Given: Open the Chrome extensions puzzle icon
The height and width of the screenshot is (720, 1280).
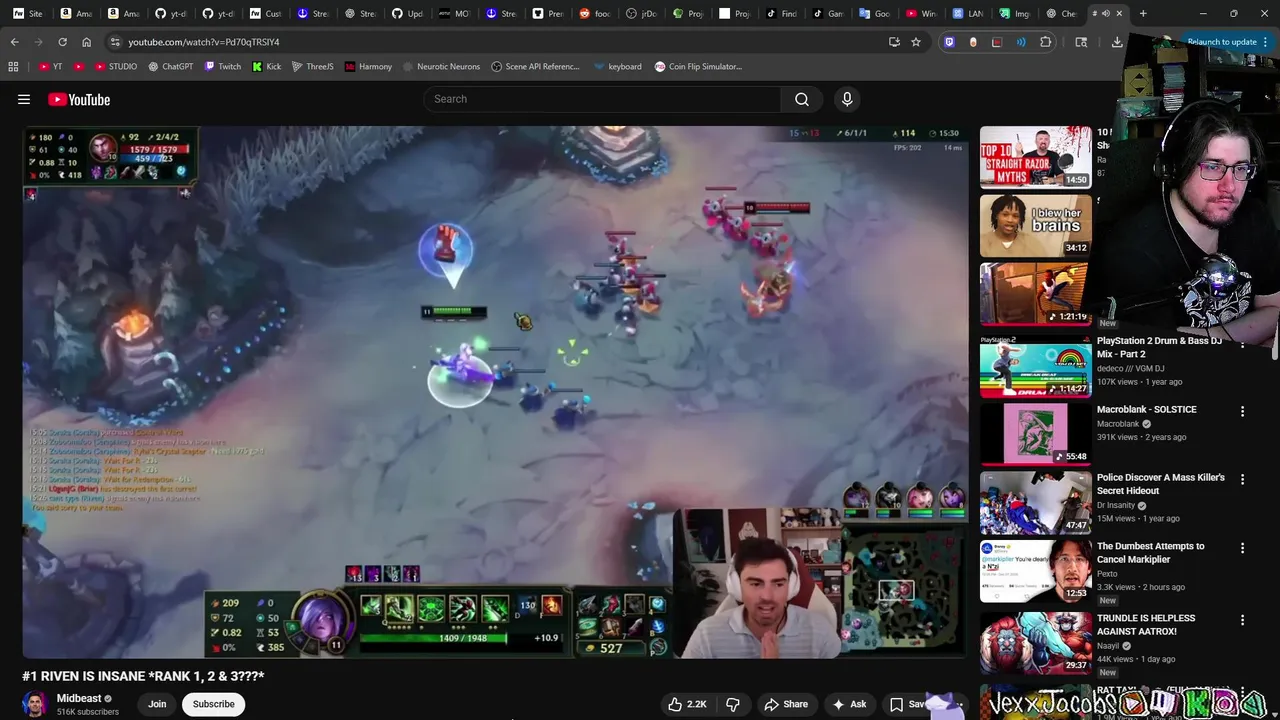Looking at the screenshot, I should tap(1045, 42).
